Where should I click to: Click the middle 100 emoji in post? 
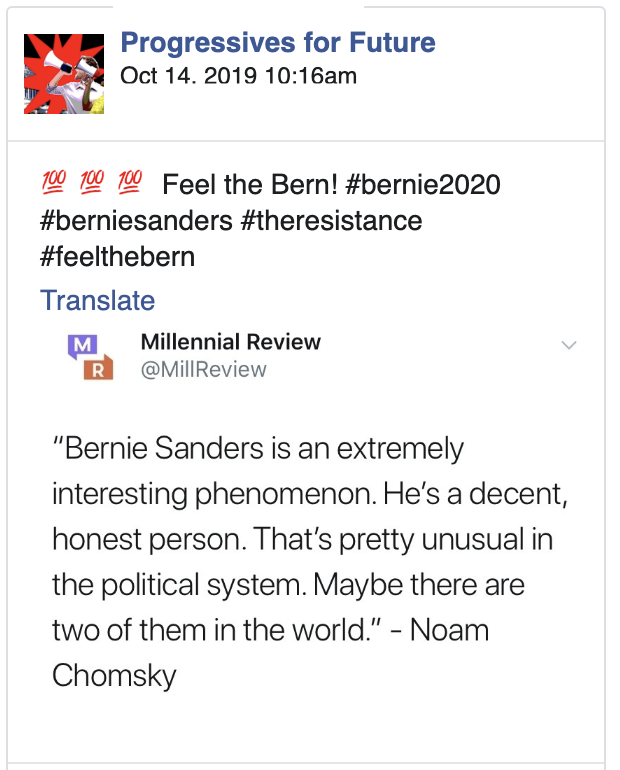pyautogui.click(x=92, y=183)
